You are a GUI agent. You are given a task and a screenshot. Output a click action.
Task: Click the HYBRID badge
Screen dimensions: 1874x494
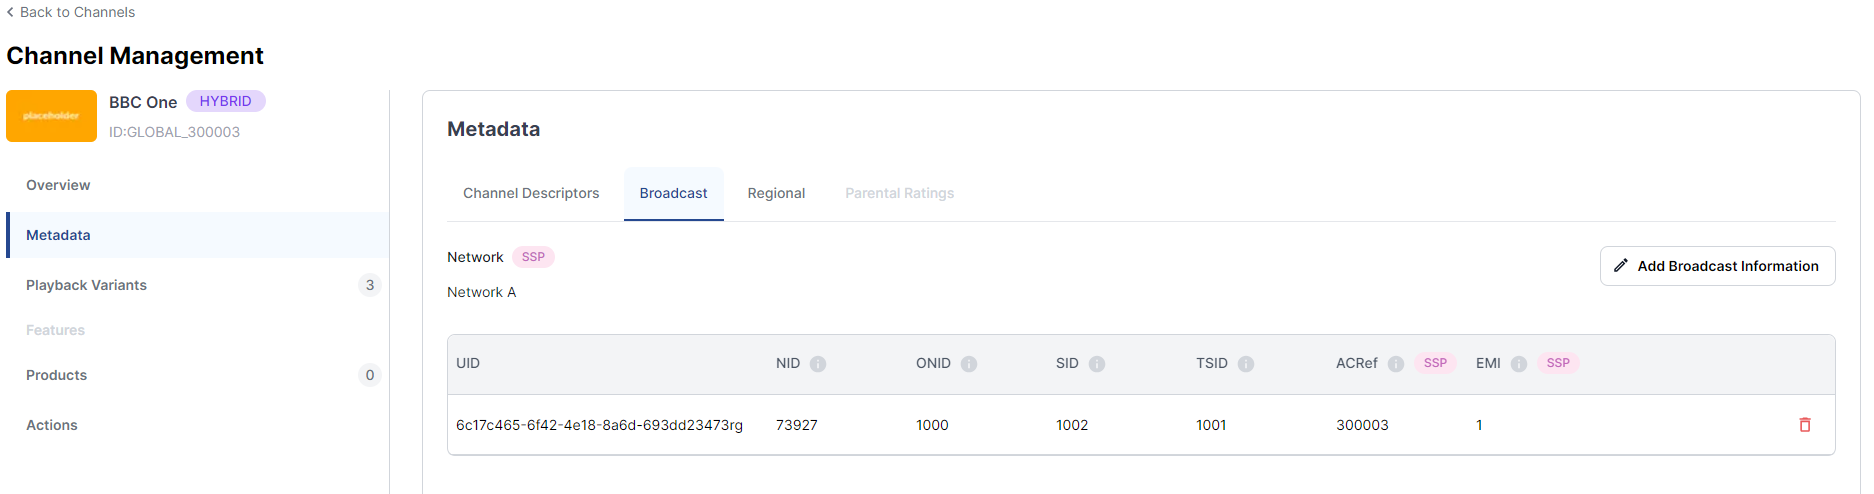point(225,101)
